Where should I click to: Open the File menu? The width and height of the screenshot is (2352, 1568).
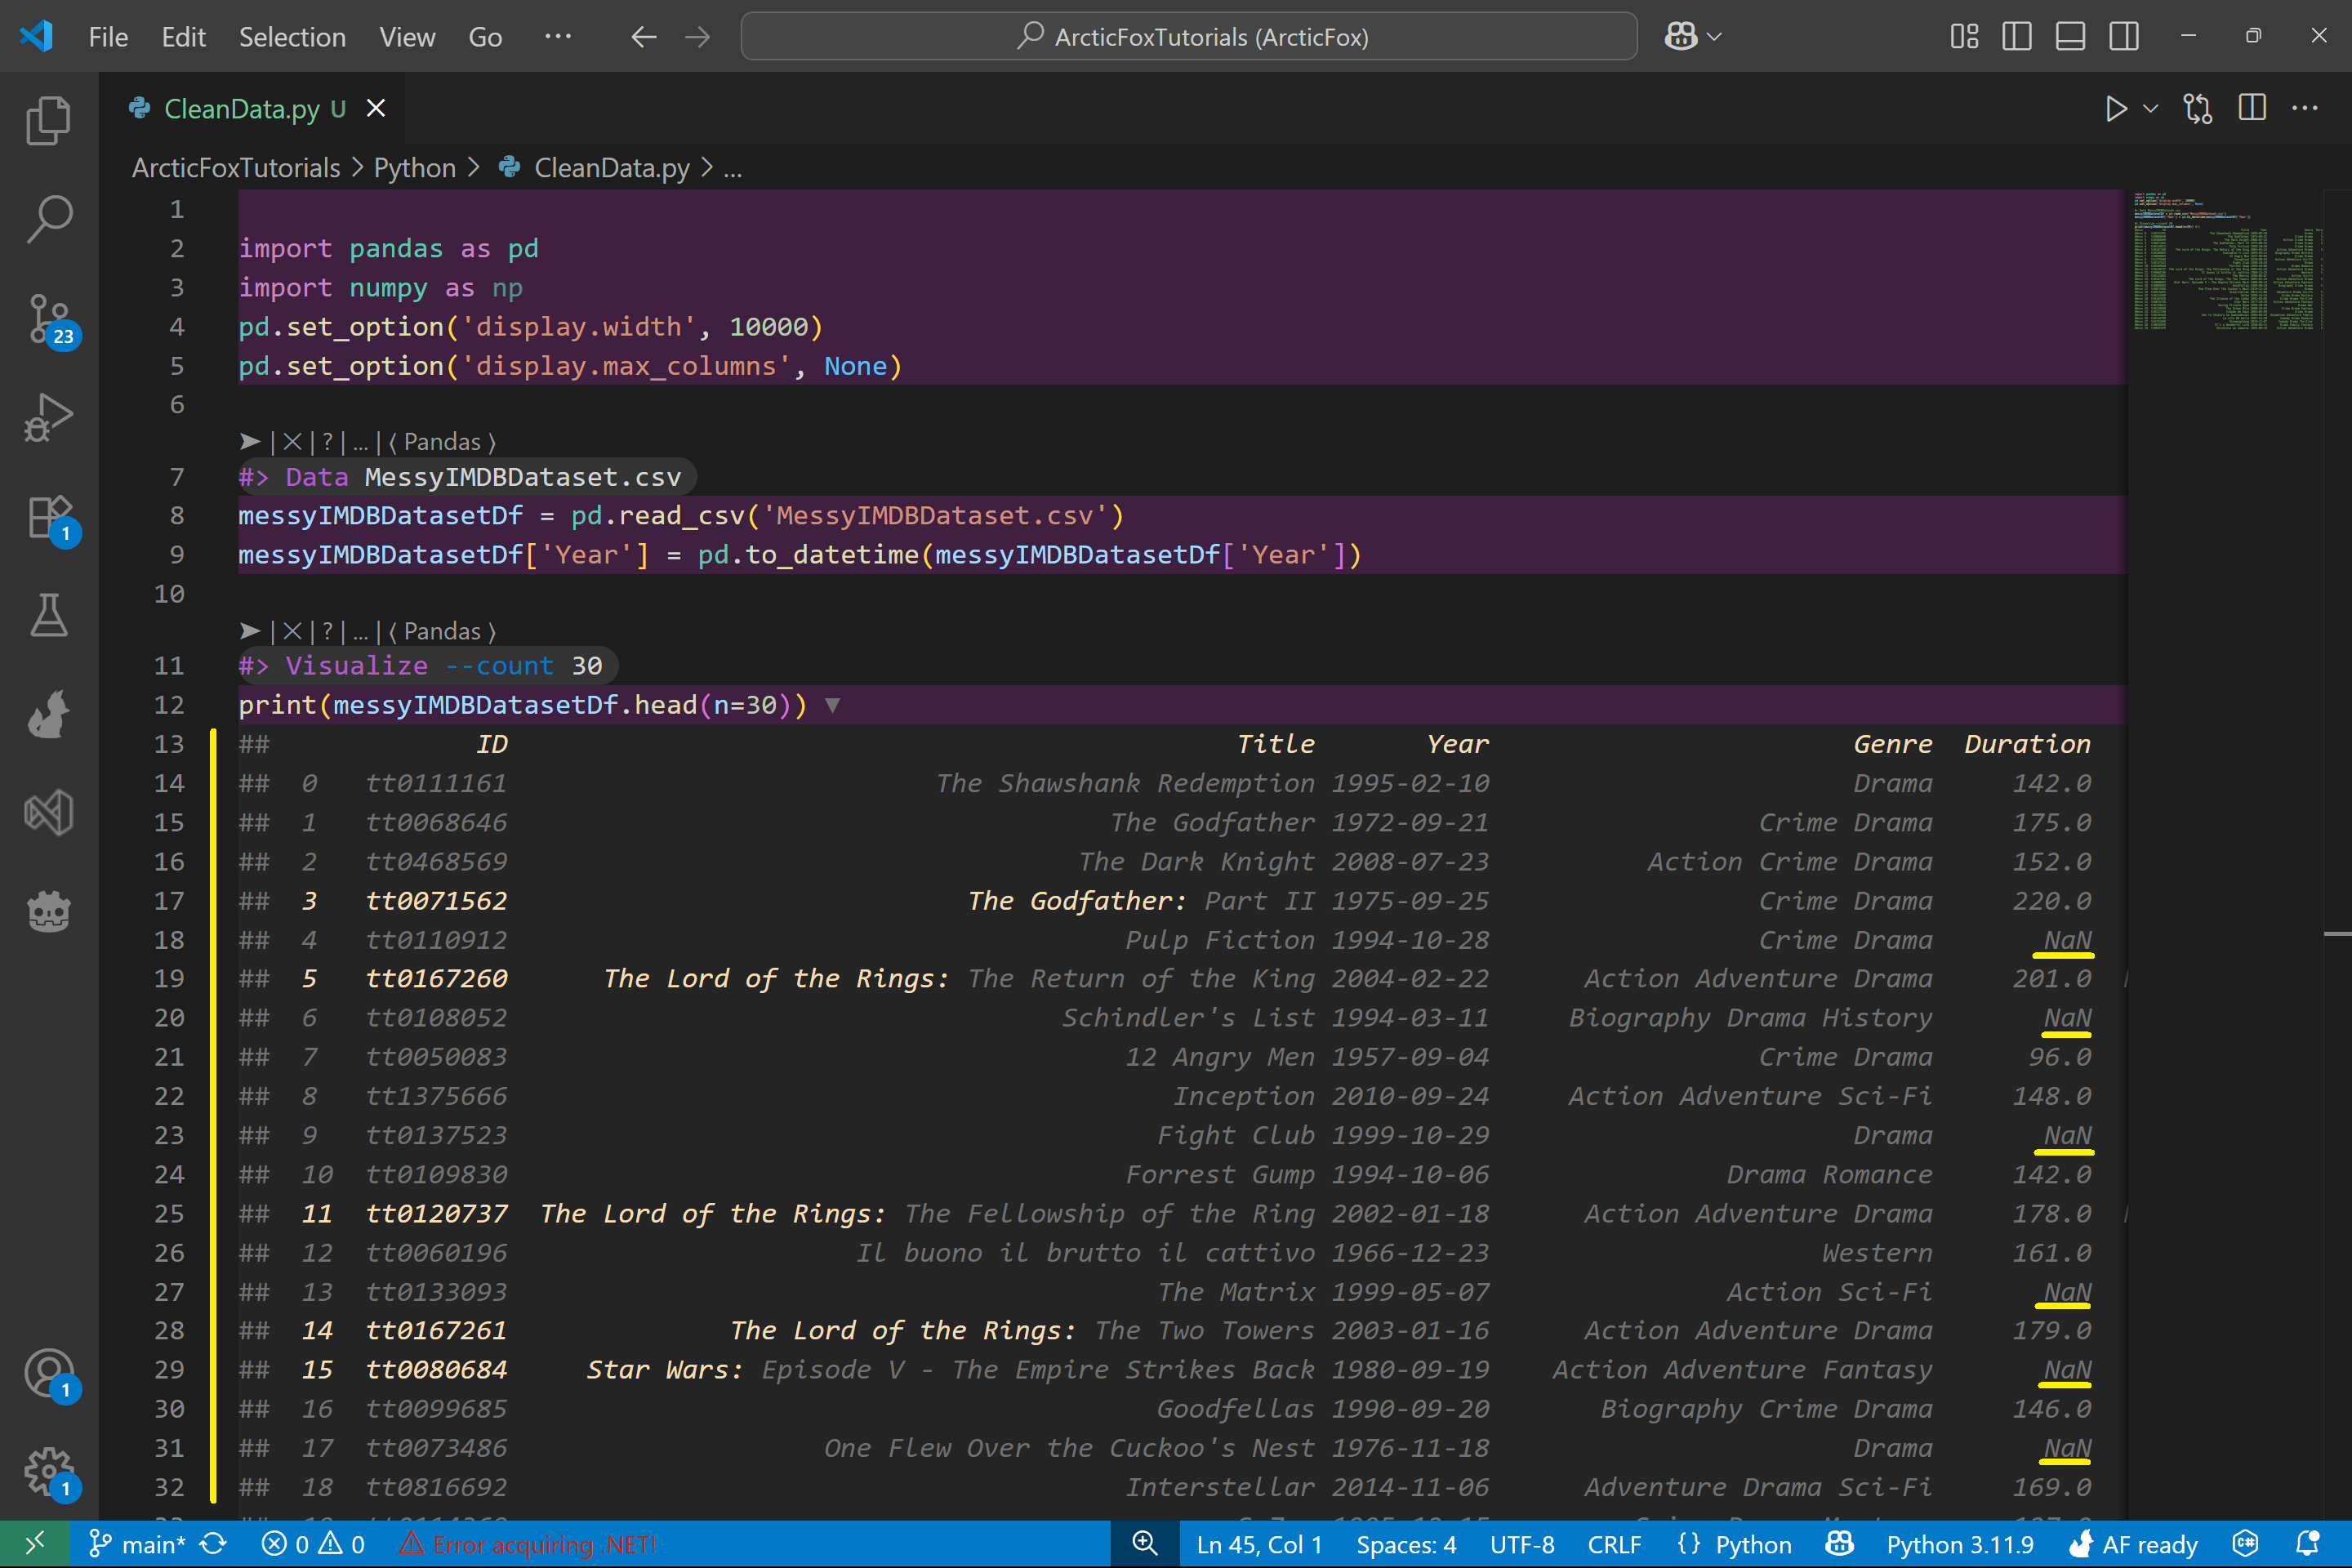(108, 37)
